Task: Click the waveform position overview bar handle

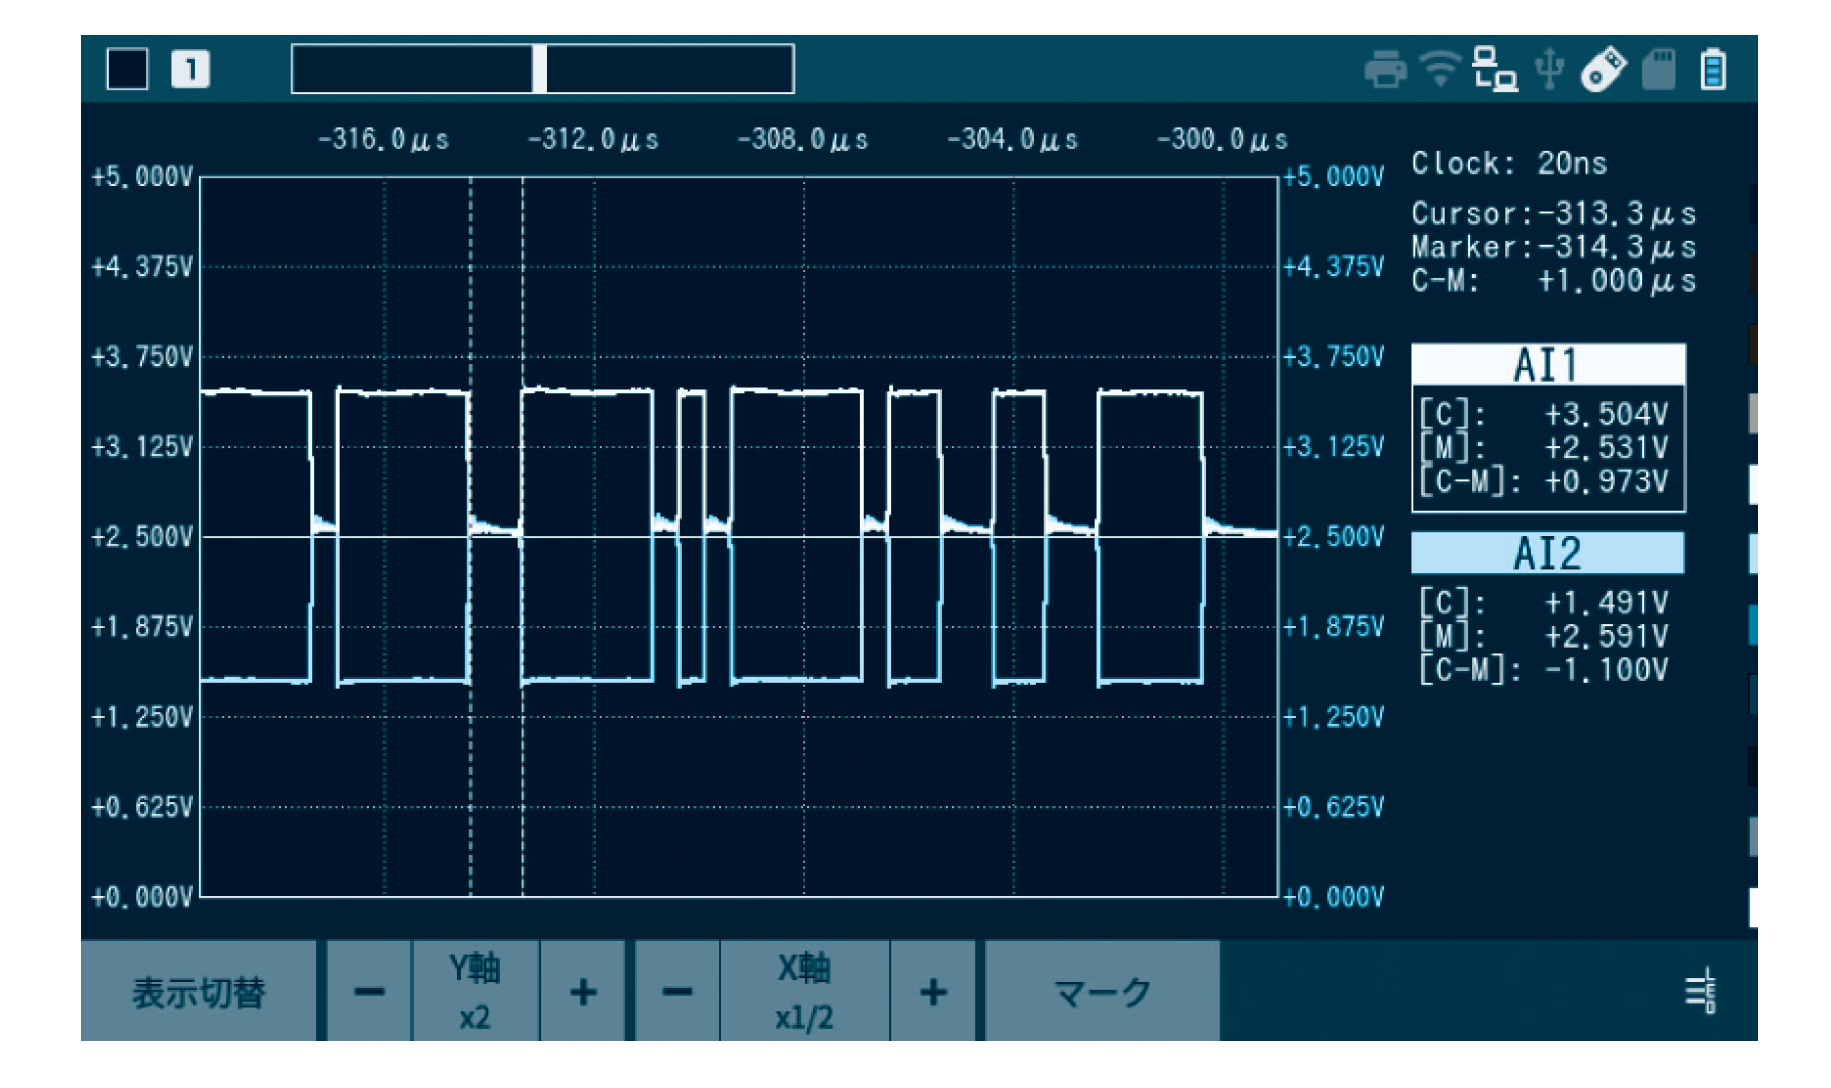Action: (x=539, y=69)
